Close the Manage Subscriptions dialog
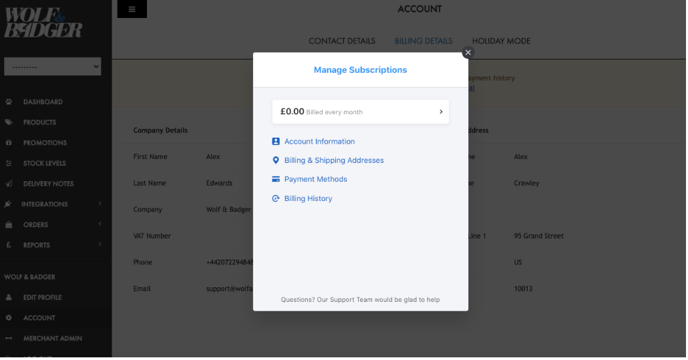The image size is (688, 360). (x=468, y=52)
